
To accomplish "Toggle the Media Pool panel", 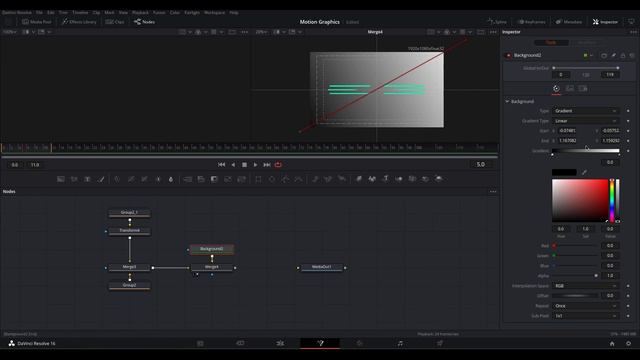I will click(37, 22).
